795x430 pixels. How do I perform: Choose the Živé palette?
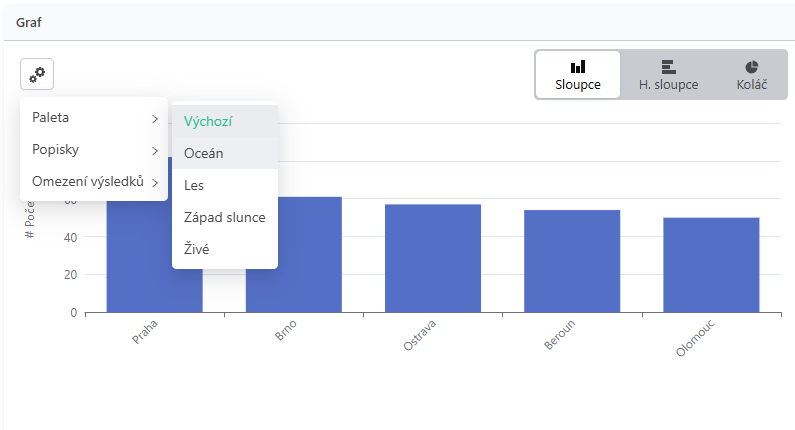(x=225, y=249)
